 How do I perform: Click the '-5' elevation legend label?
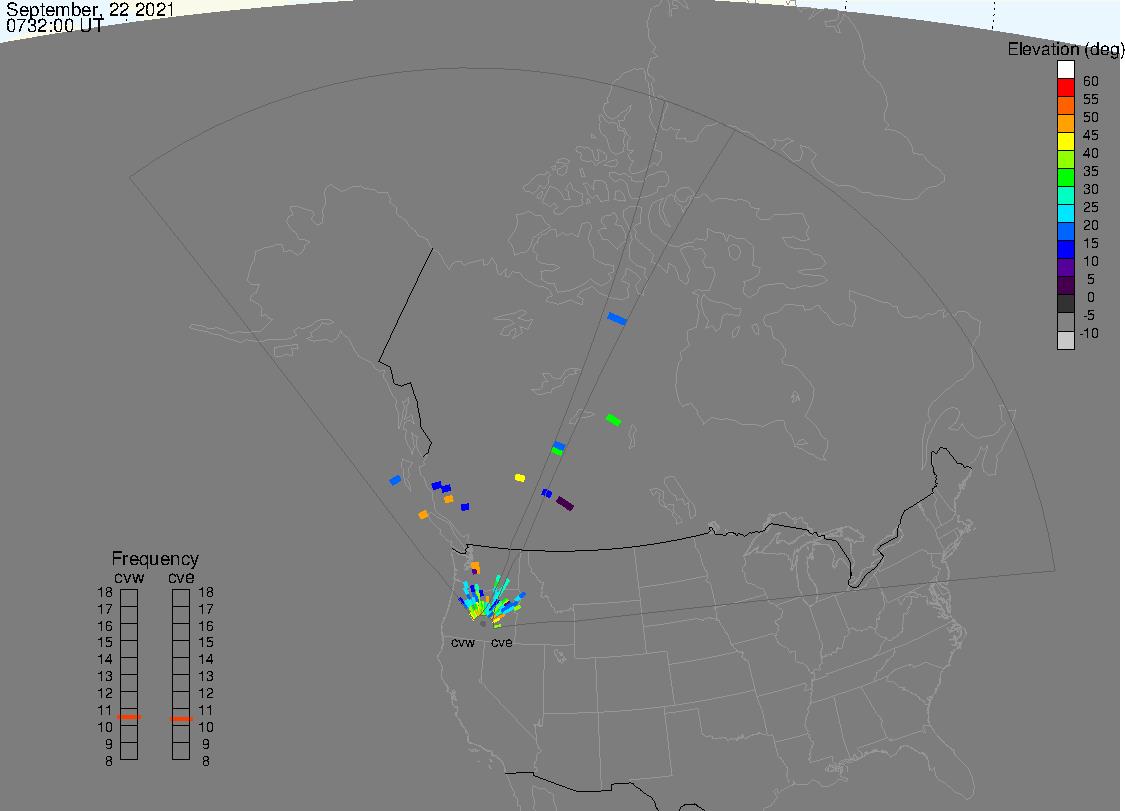pos(1088,315)
